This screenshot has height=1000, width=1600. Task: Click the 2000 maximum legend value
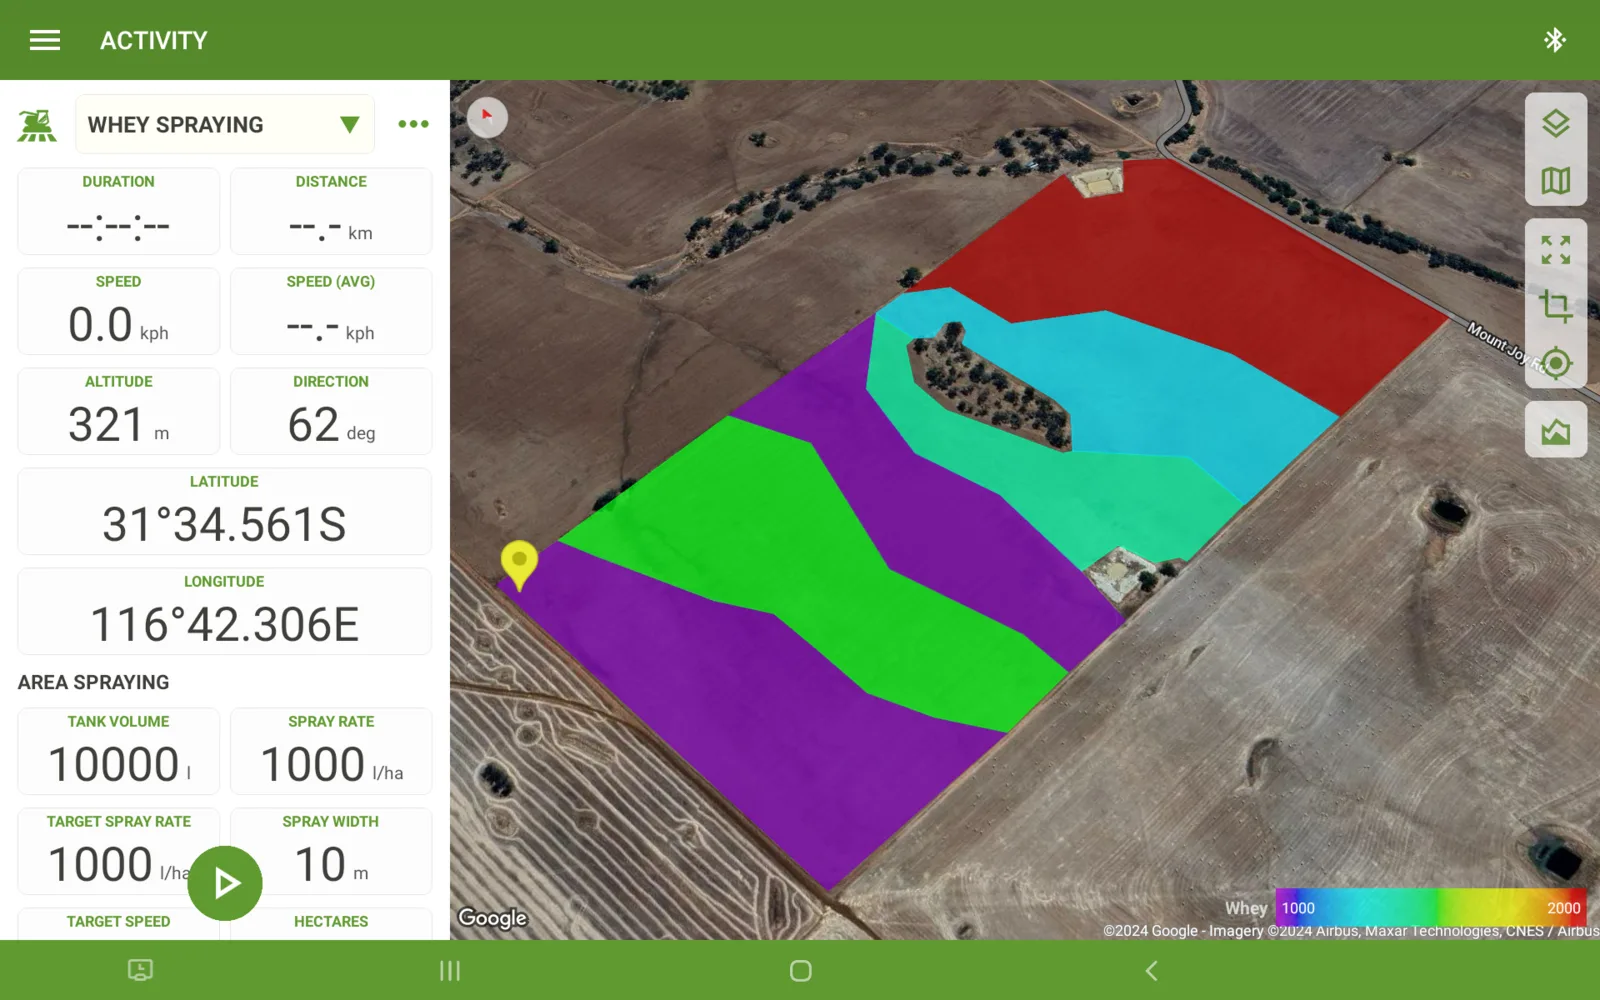pos(1564,908)
